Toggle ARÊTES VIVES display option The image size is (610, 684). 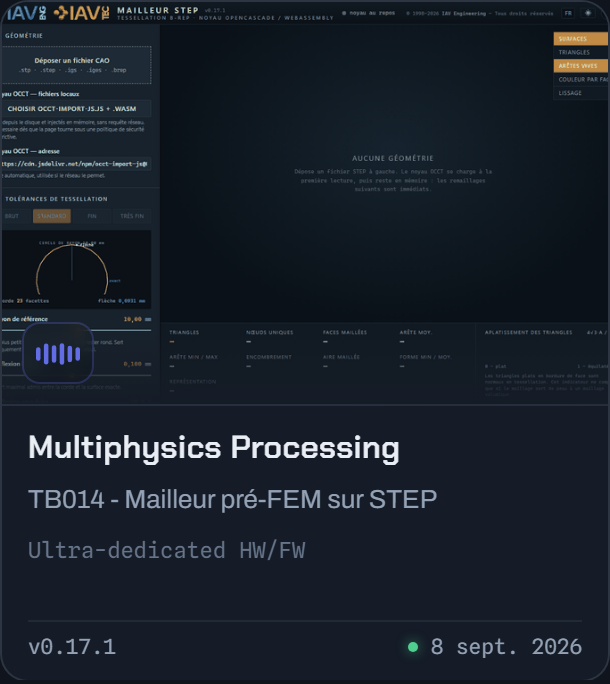(x=581, y=66)
